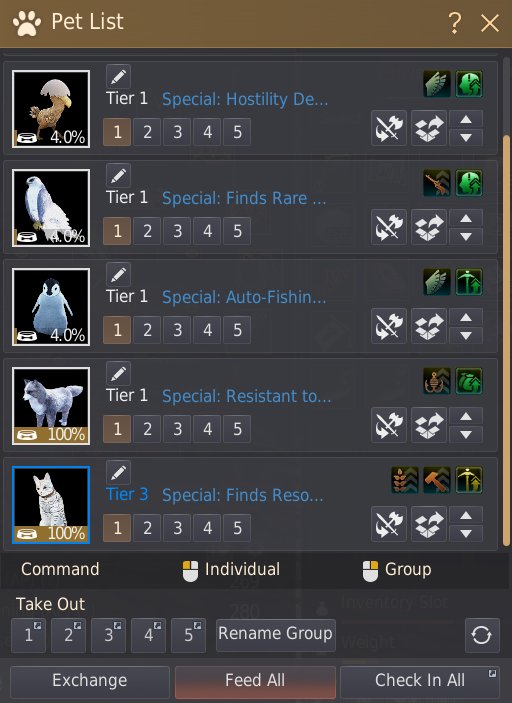Toggle group 3 for the chick pet
This screenshot has height=703, width=512.
[x=178, y=132]
